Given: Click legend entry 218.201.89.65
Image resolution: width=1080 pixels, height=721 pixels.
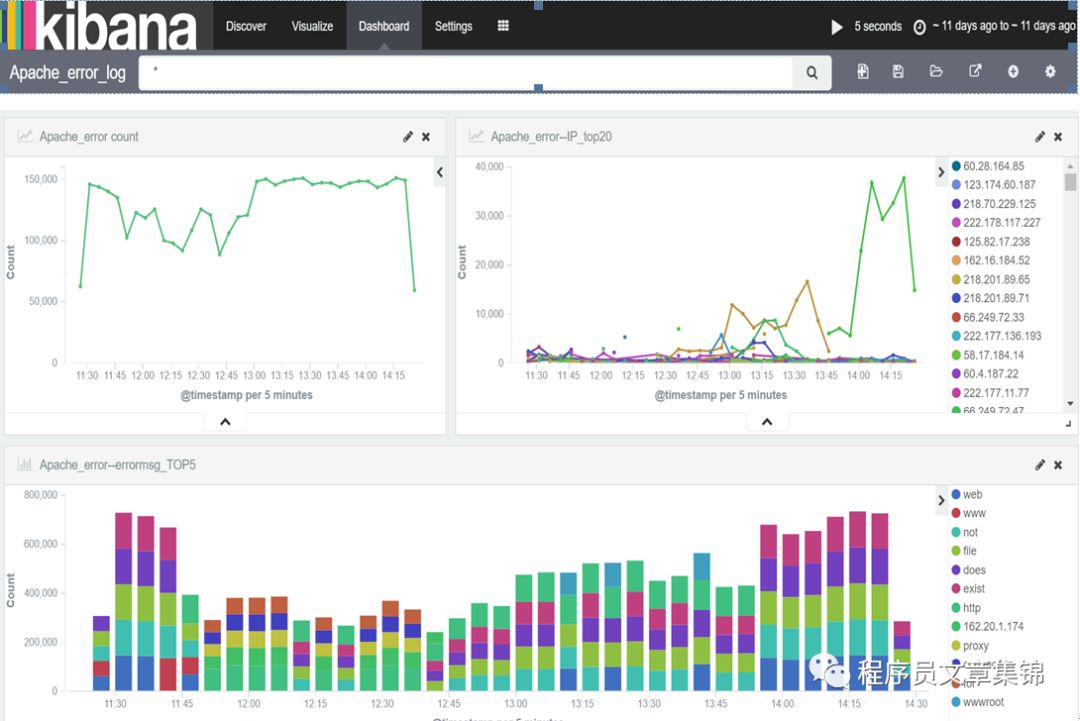Looking at the screenshot, I should pos(996,280).
